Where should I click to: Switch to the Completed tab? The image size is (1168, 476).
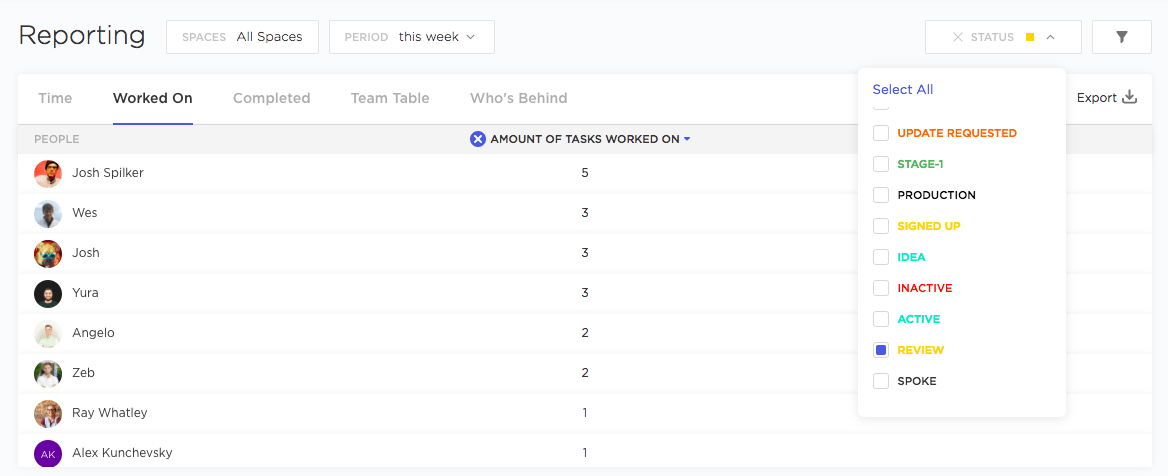click(x=271, y=98)
